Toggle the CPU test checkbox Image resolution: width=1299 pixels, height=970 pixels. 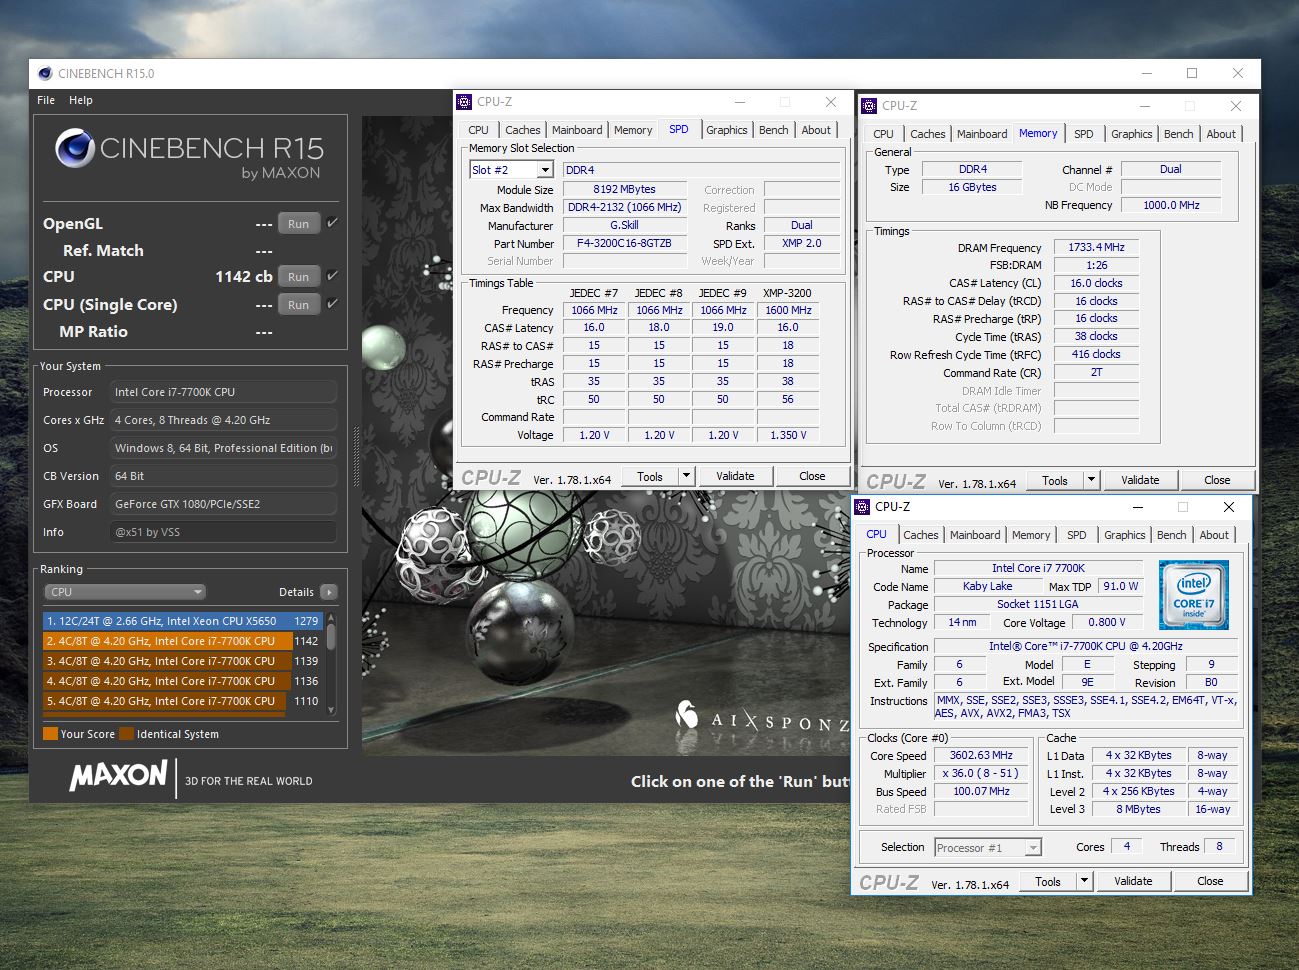(x=332, y=276)
